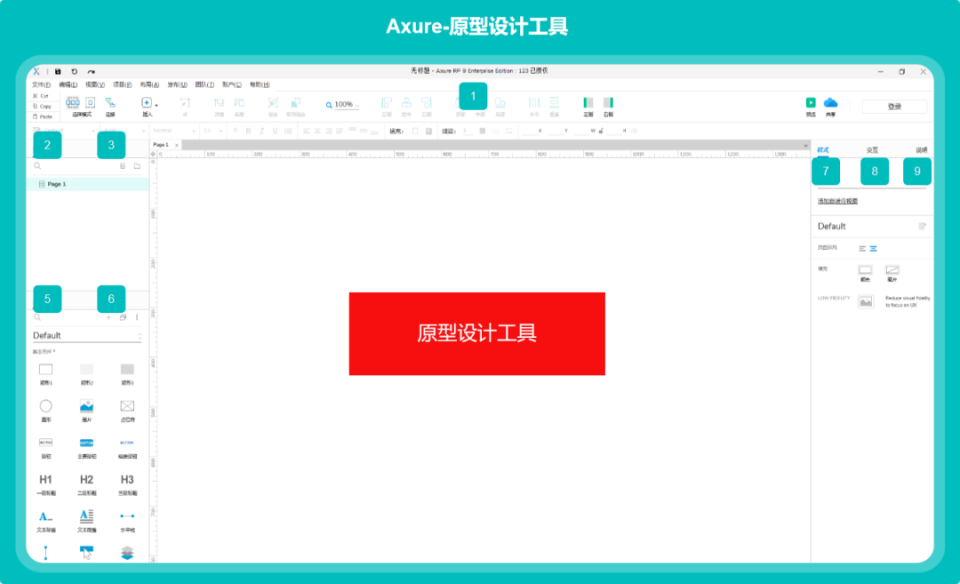Viewport: 960px width, 584px height.
Task: Toggle the lock aspect ratio icon
Action: (x=601, y=130)
